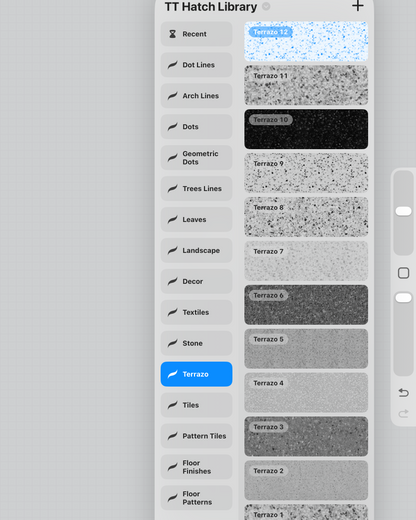Click the brush stroke icon beside Floor Finishes
The width and height of the screenshot is (416, 520).
pos(172,467)
